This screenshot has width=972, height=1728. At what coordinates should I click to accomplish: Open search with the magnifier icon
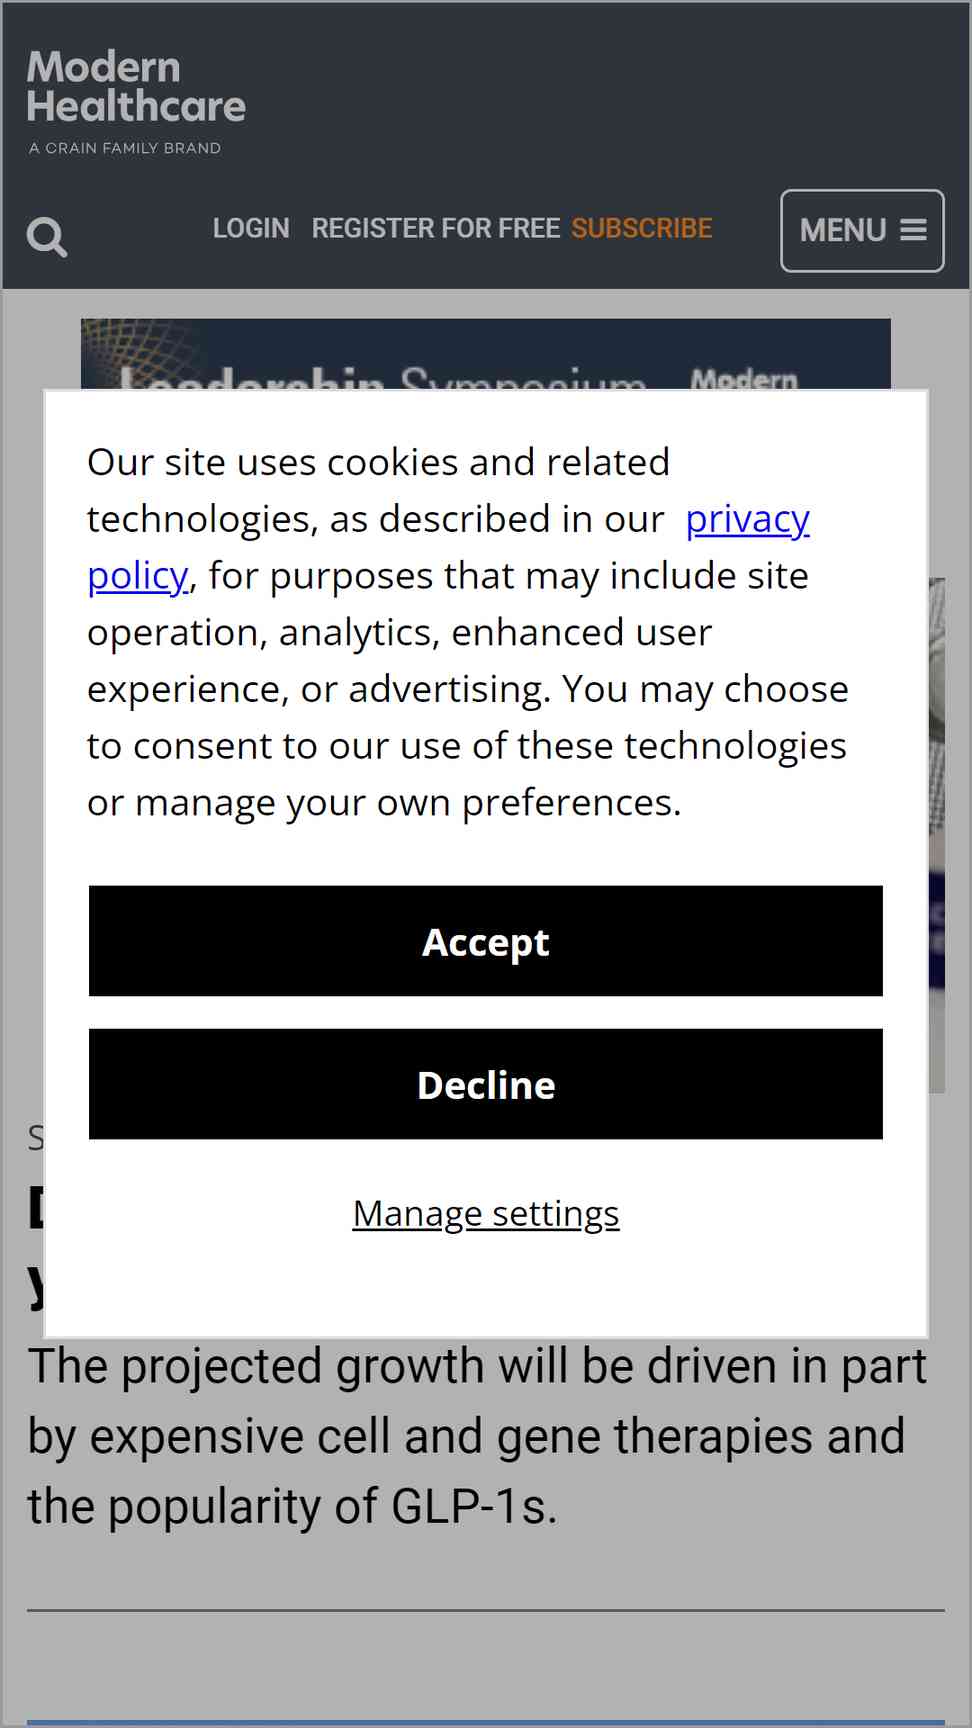47,237
